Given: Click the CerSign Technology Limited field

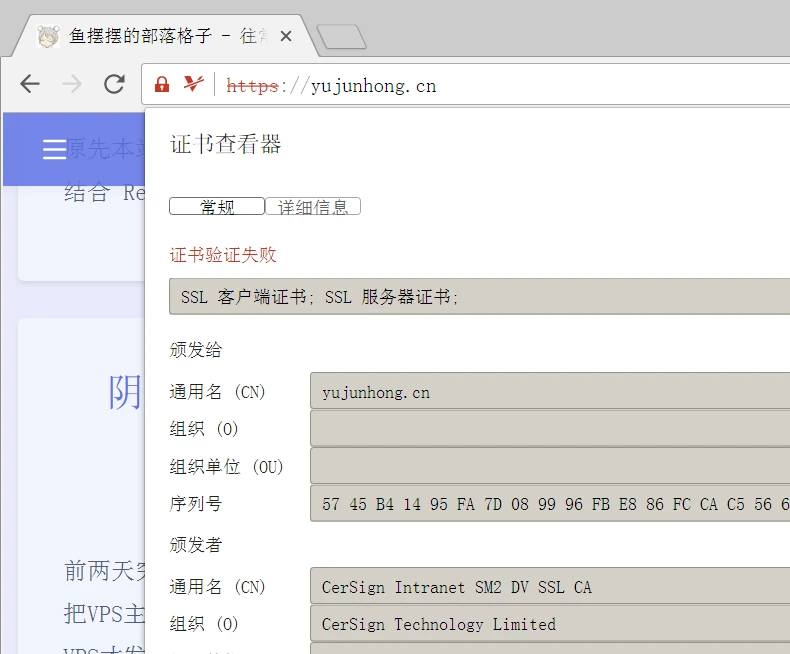Looking at the screenshot, I should pyautogui.click(x=550, y=624).
